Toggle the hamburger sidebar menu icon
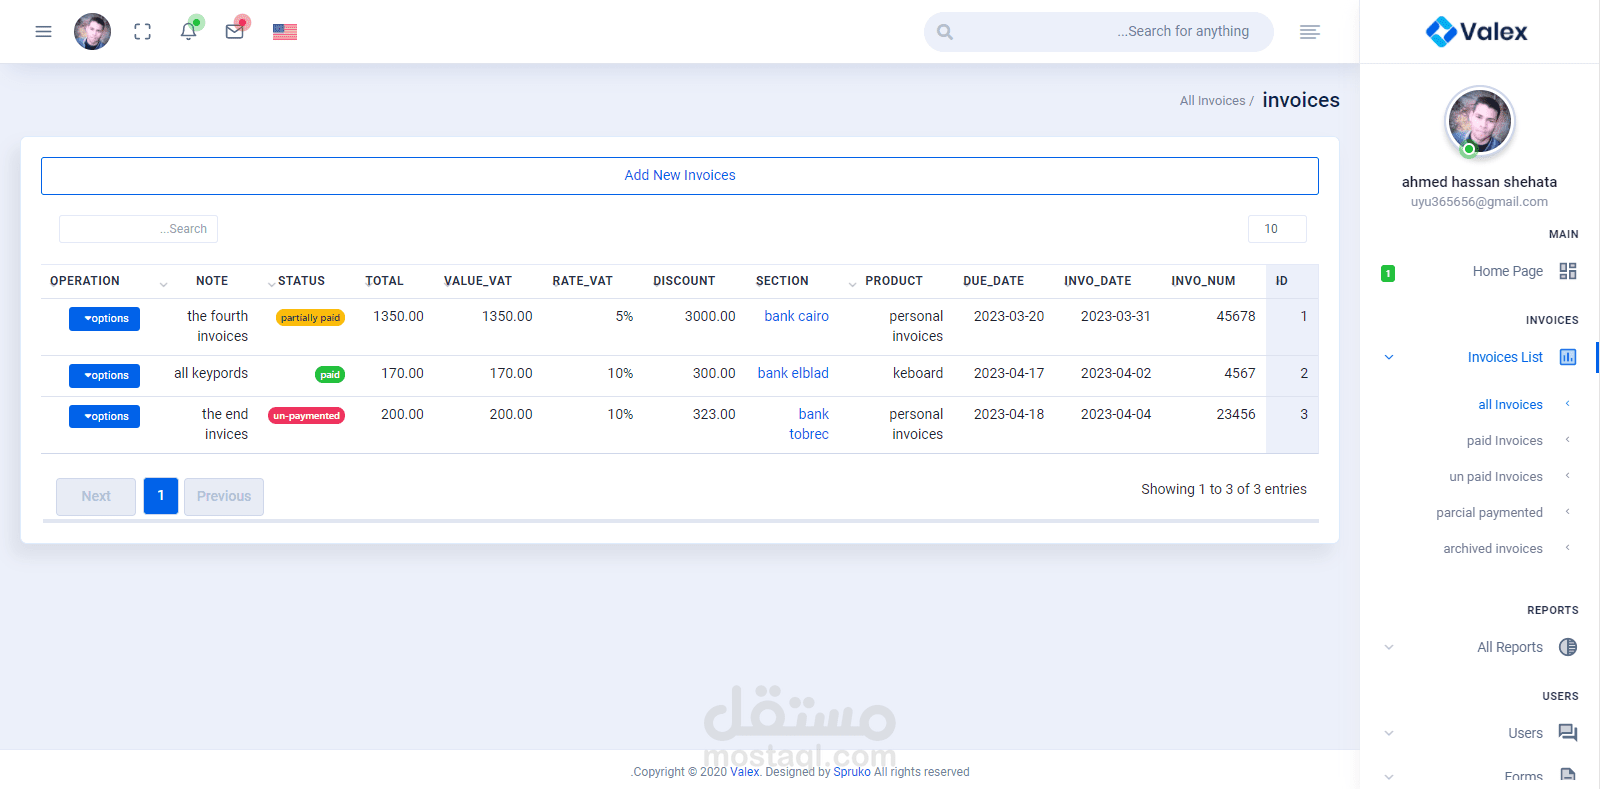The image size is (1600, 789). [43, 32]
